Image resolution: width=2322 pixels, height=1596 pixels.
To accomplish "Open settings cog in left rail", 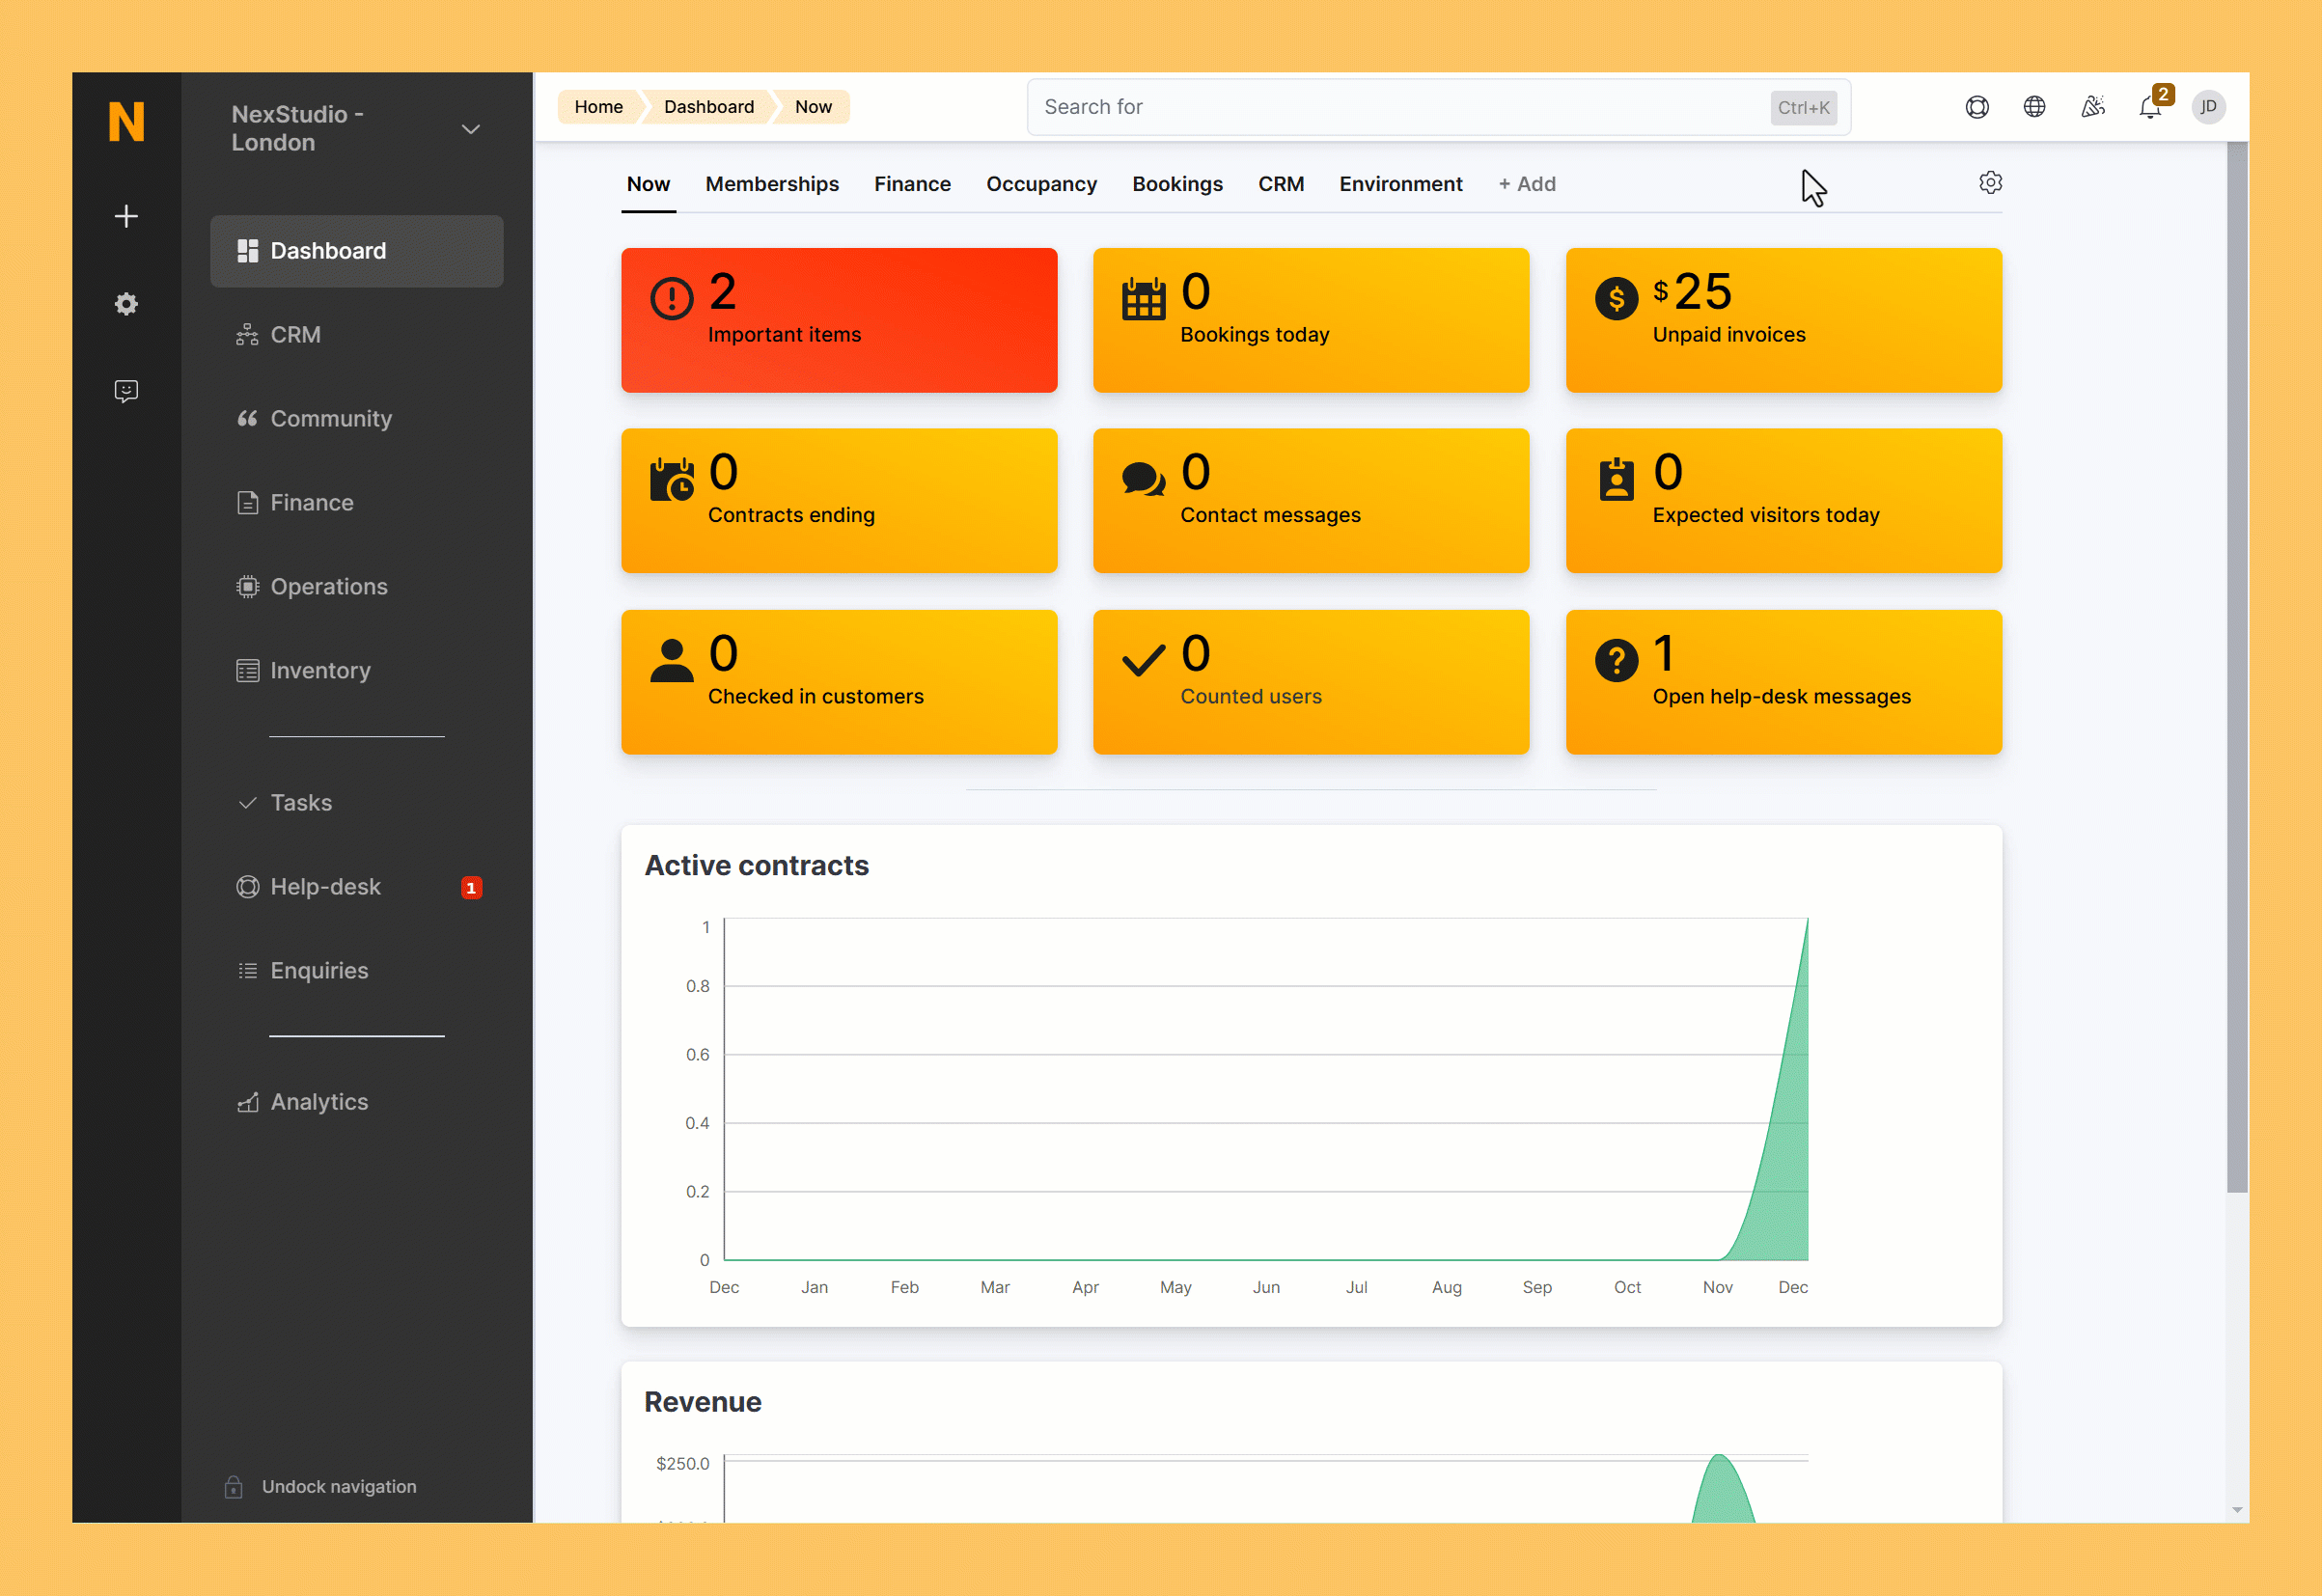I will pos(126,304).
